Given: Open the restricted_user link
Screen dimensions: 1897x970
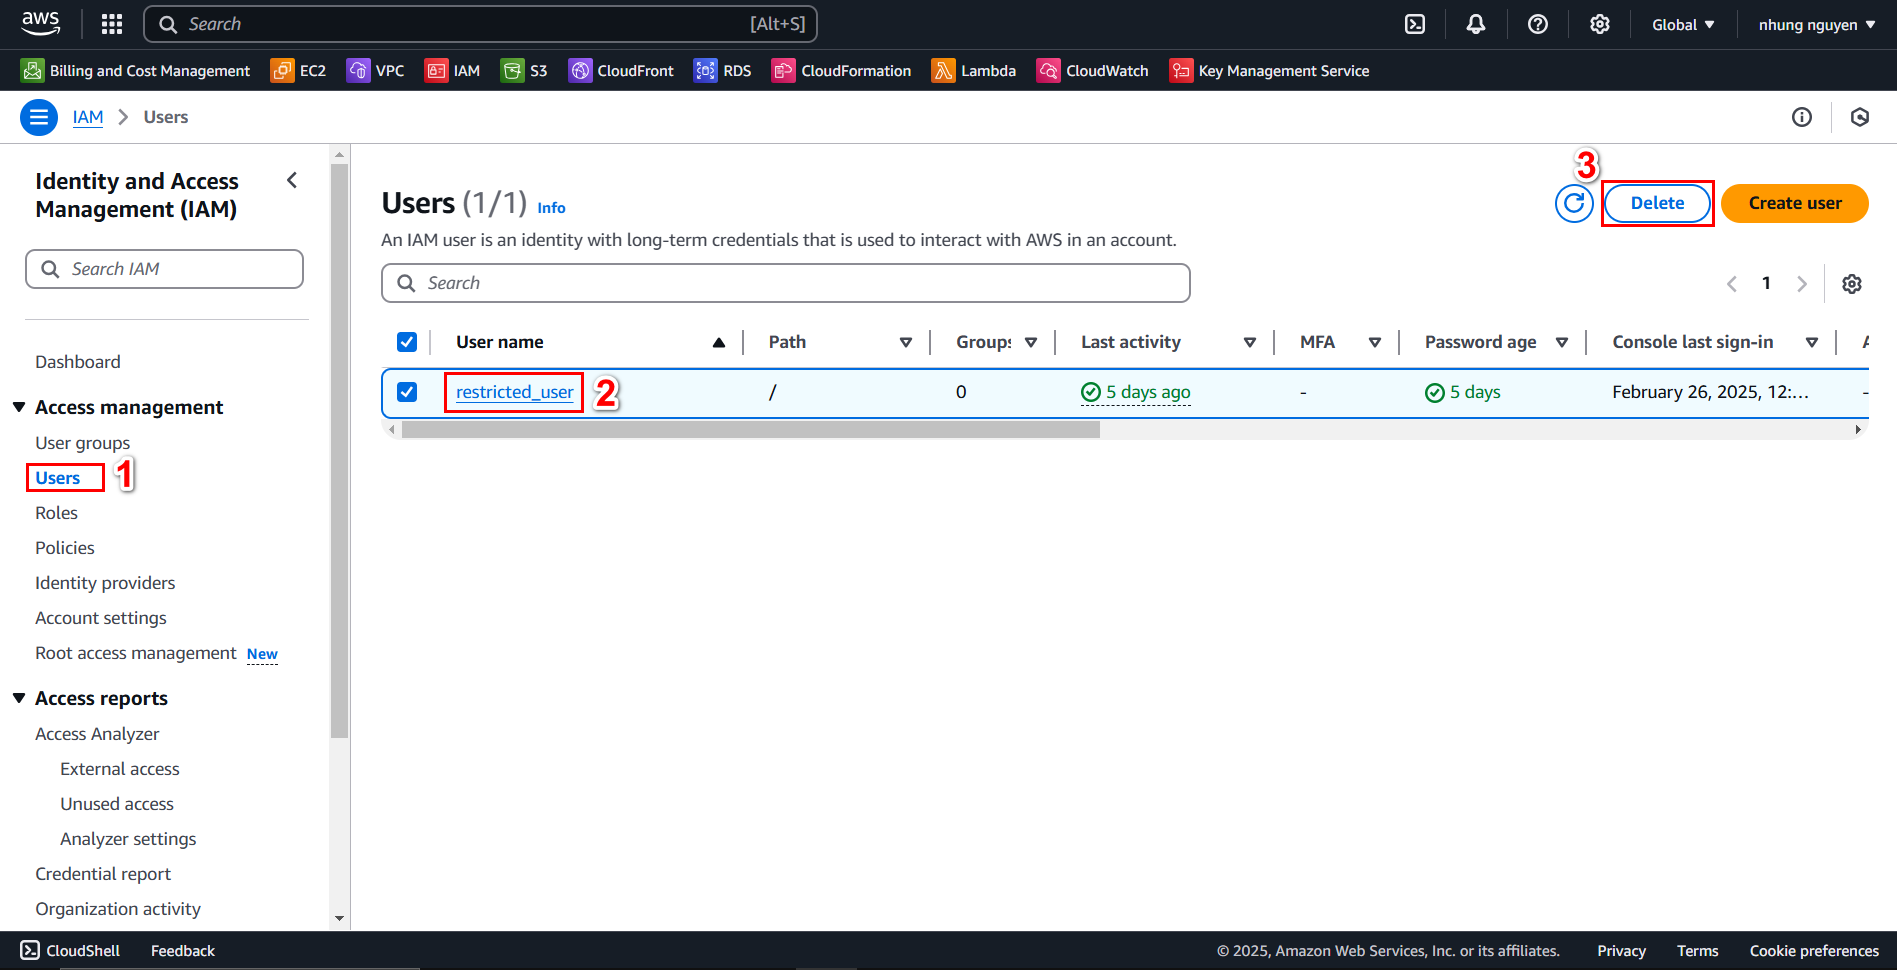Looking at the screenshot, I should click(515, 392).
